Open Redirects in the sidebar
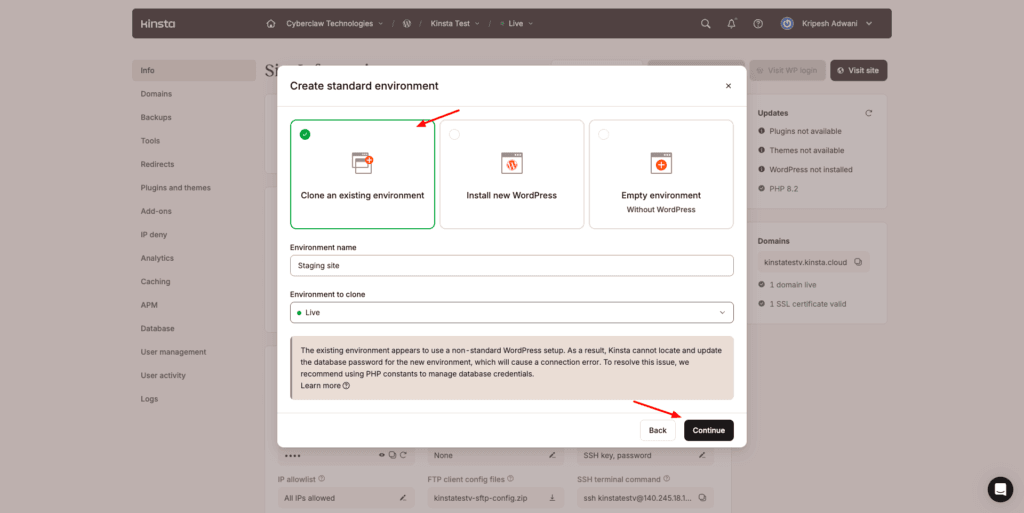The width and height of the screenshot is (1024, 513). 157,164
